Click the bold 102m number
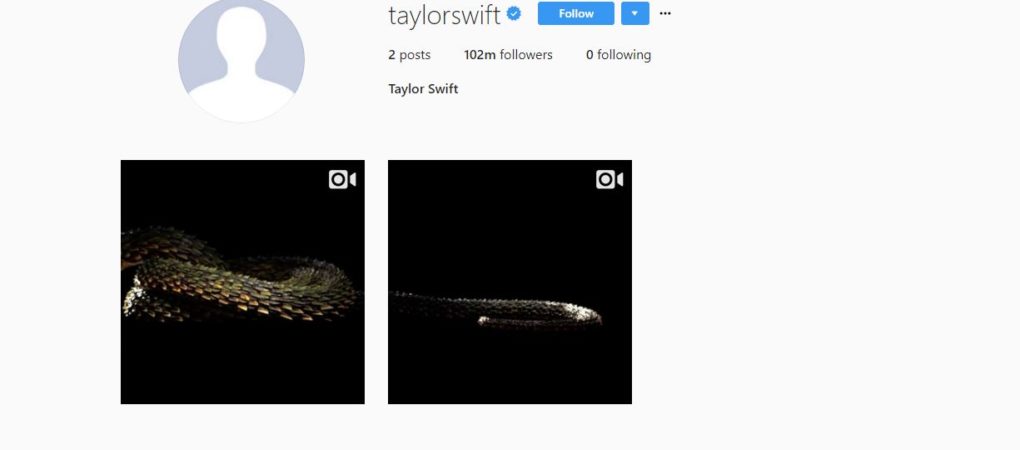Screen dimensions: 1020x450 point(480,55)
